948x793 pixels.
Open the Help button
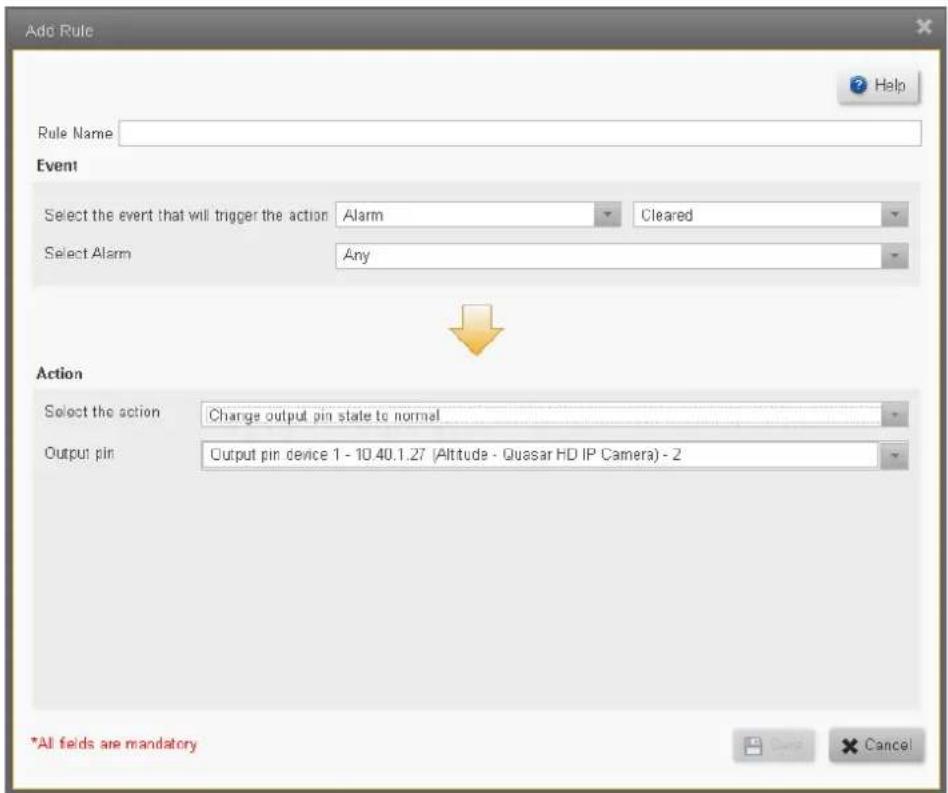click(878, 86)
